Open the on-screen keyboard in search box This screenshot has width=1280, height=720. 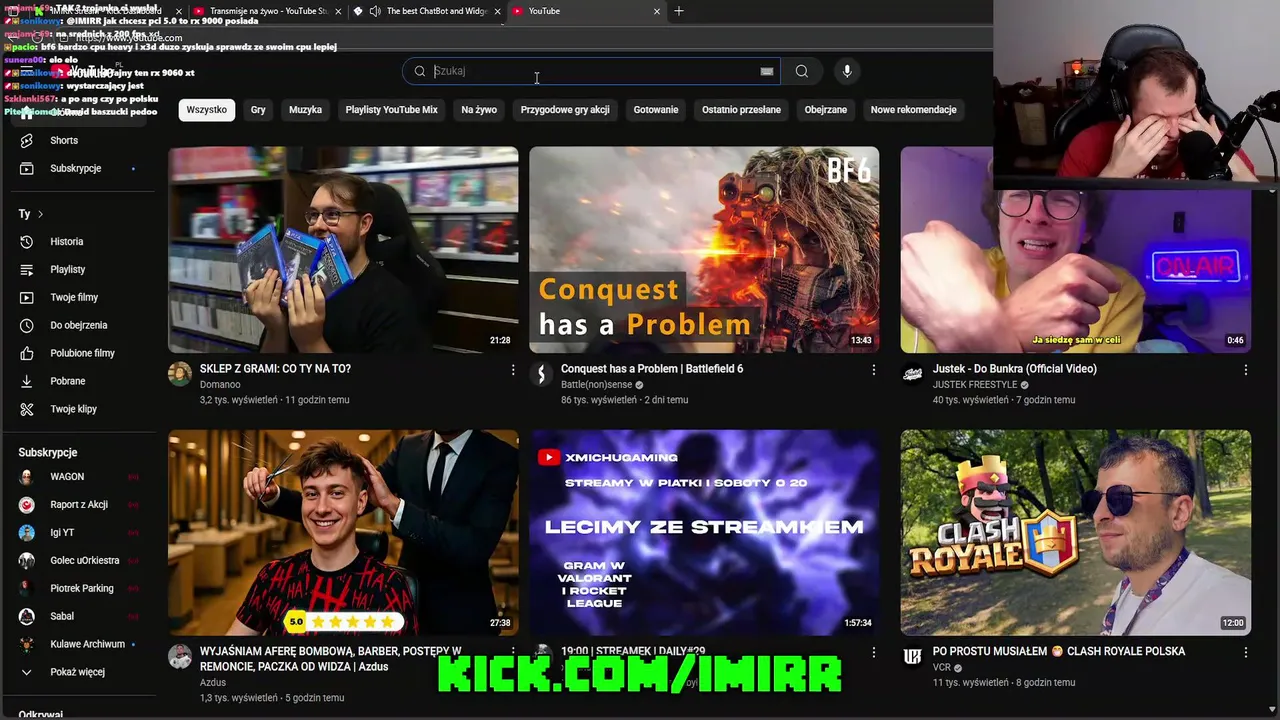coord(767,71)
